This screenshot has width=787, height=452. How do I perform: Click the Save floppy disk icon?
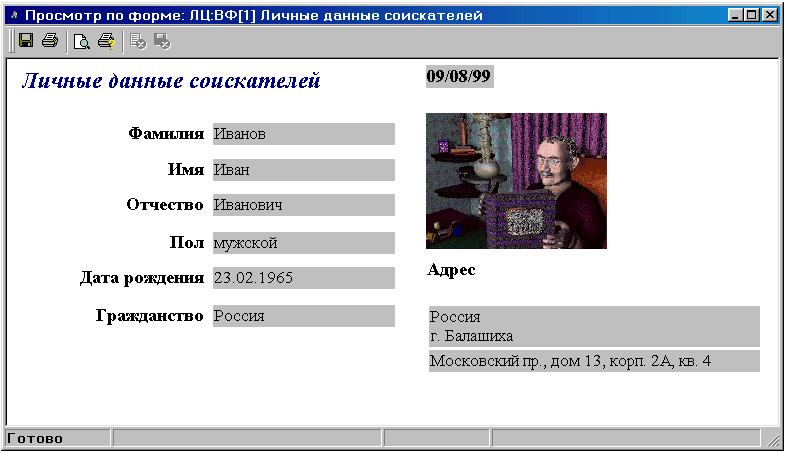pos(26,41)
